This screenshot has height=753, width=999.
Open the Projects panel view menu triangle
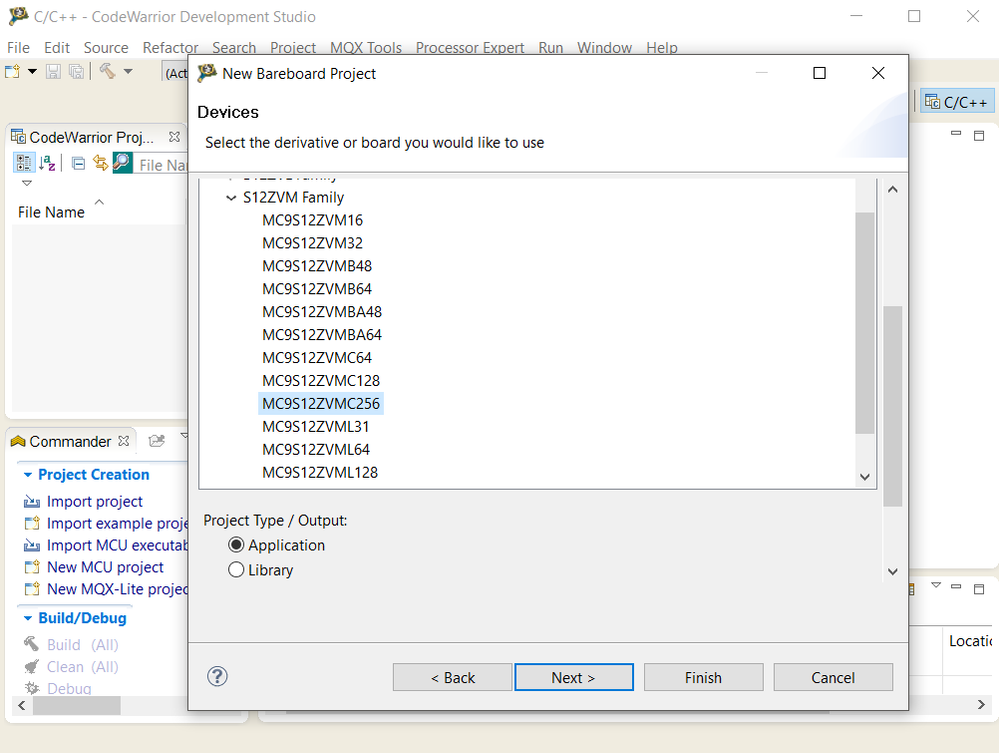coord(27,183)
